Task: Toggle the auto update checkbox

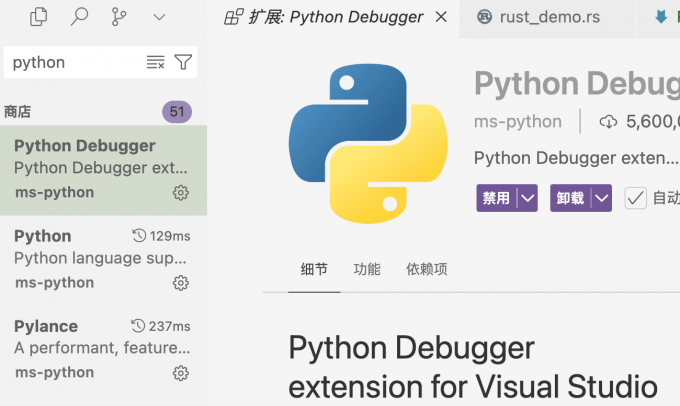Action: [635, 198]
